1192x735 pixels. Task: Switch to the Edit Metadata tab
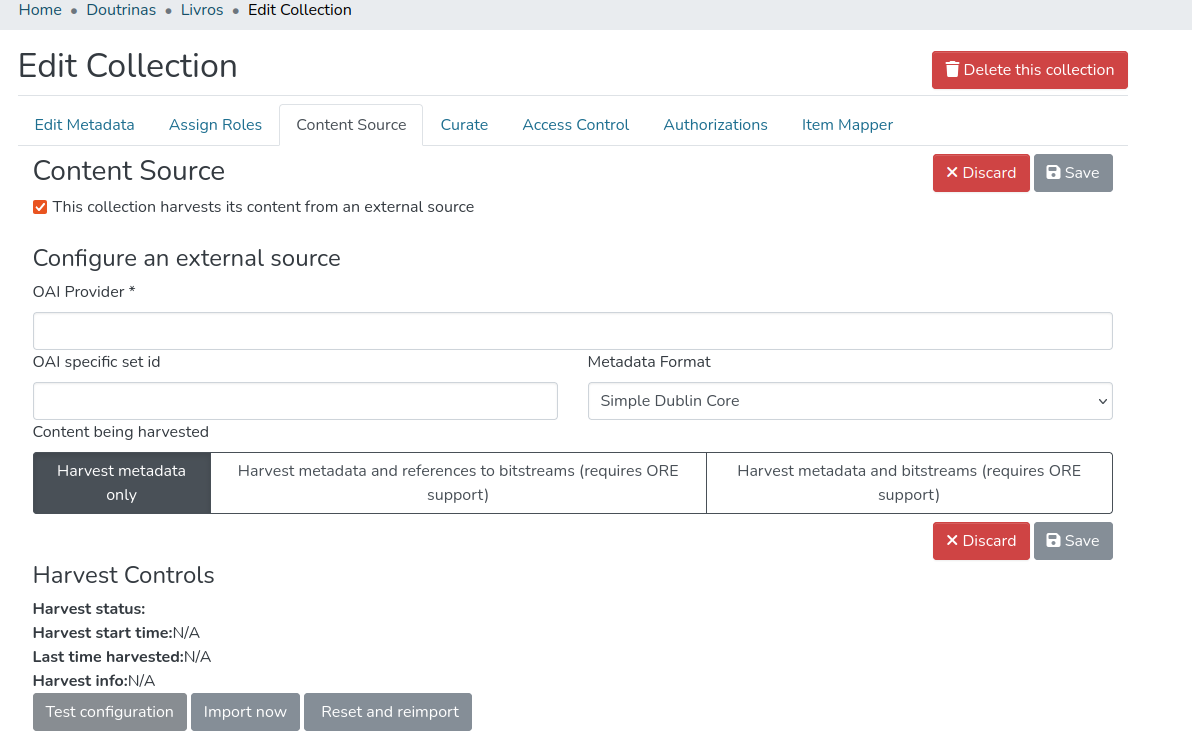coord(84,125)
